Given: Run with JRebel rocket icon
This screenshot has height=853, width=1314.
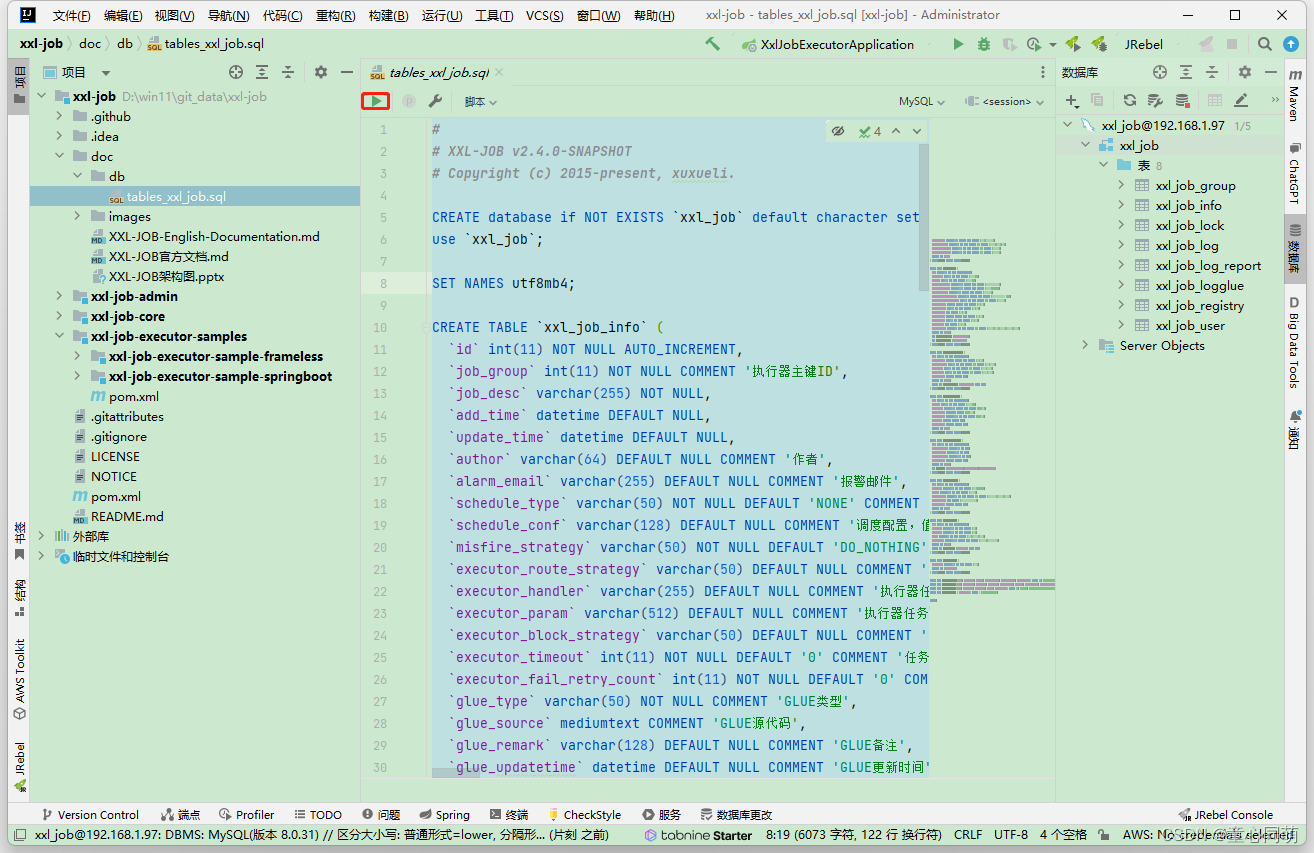Looking at the screenshot, I should [1073, 44].
